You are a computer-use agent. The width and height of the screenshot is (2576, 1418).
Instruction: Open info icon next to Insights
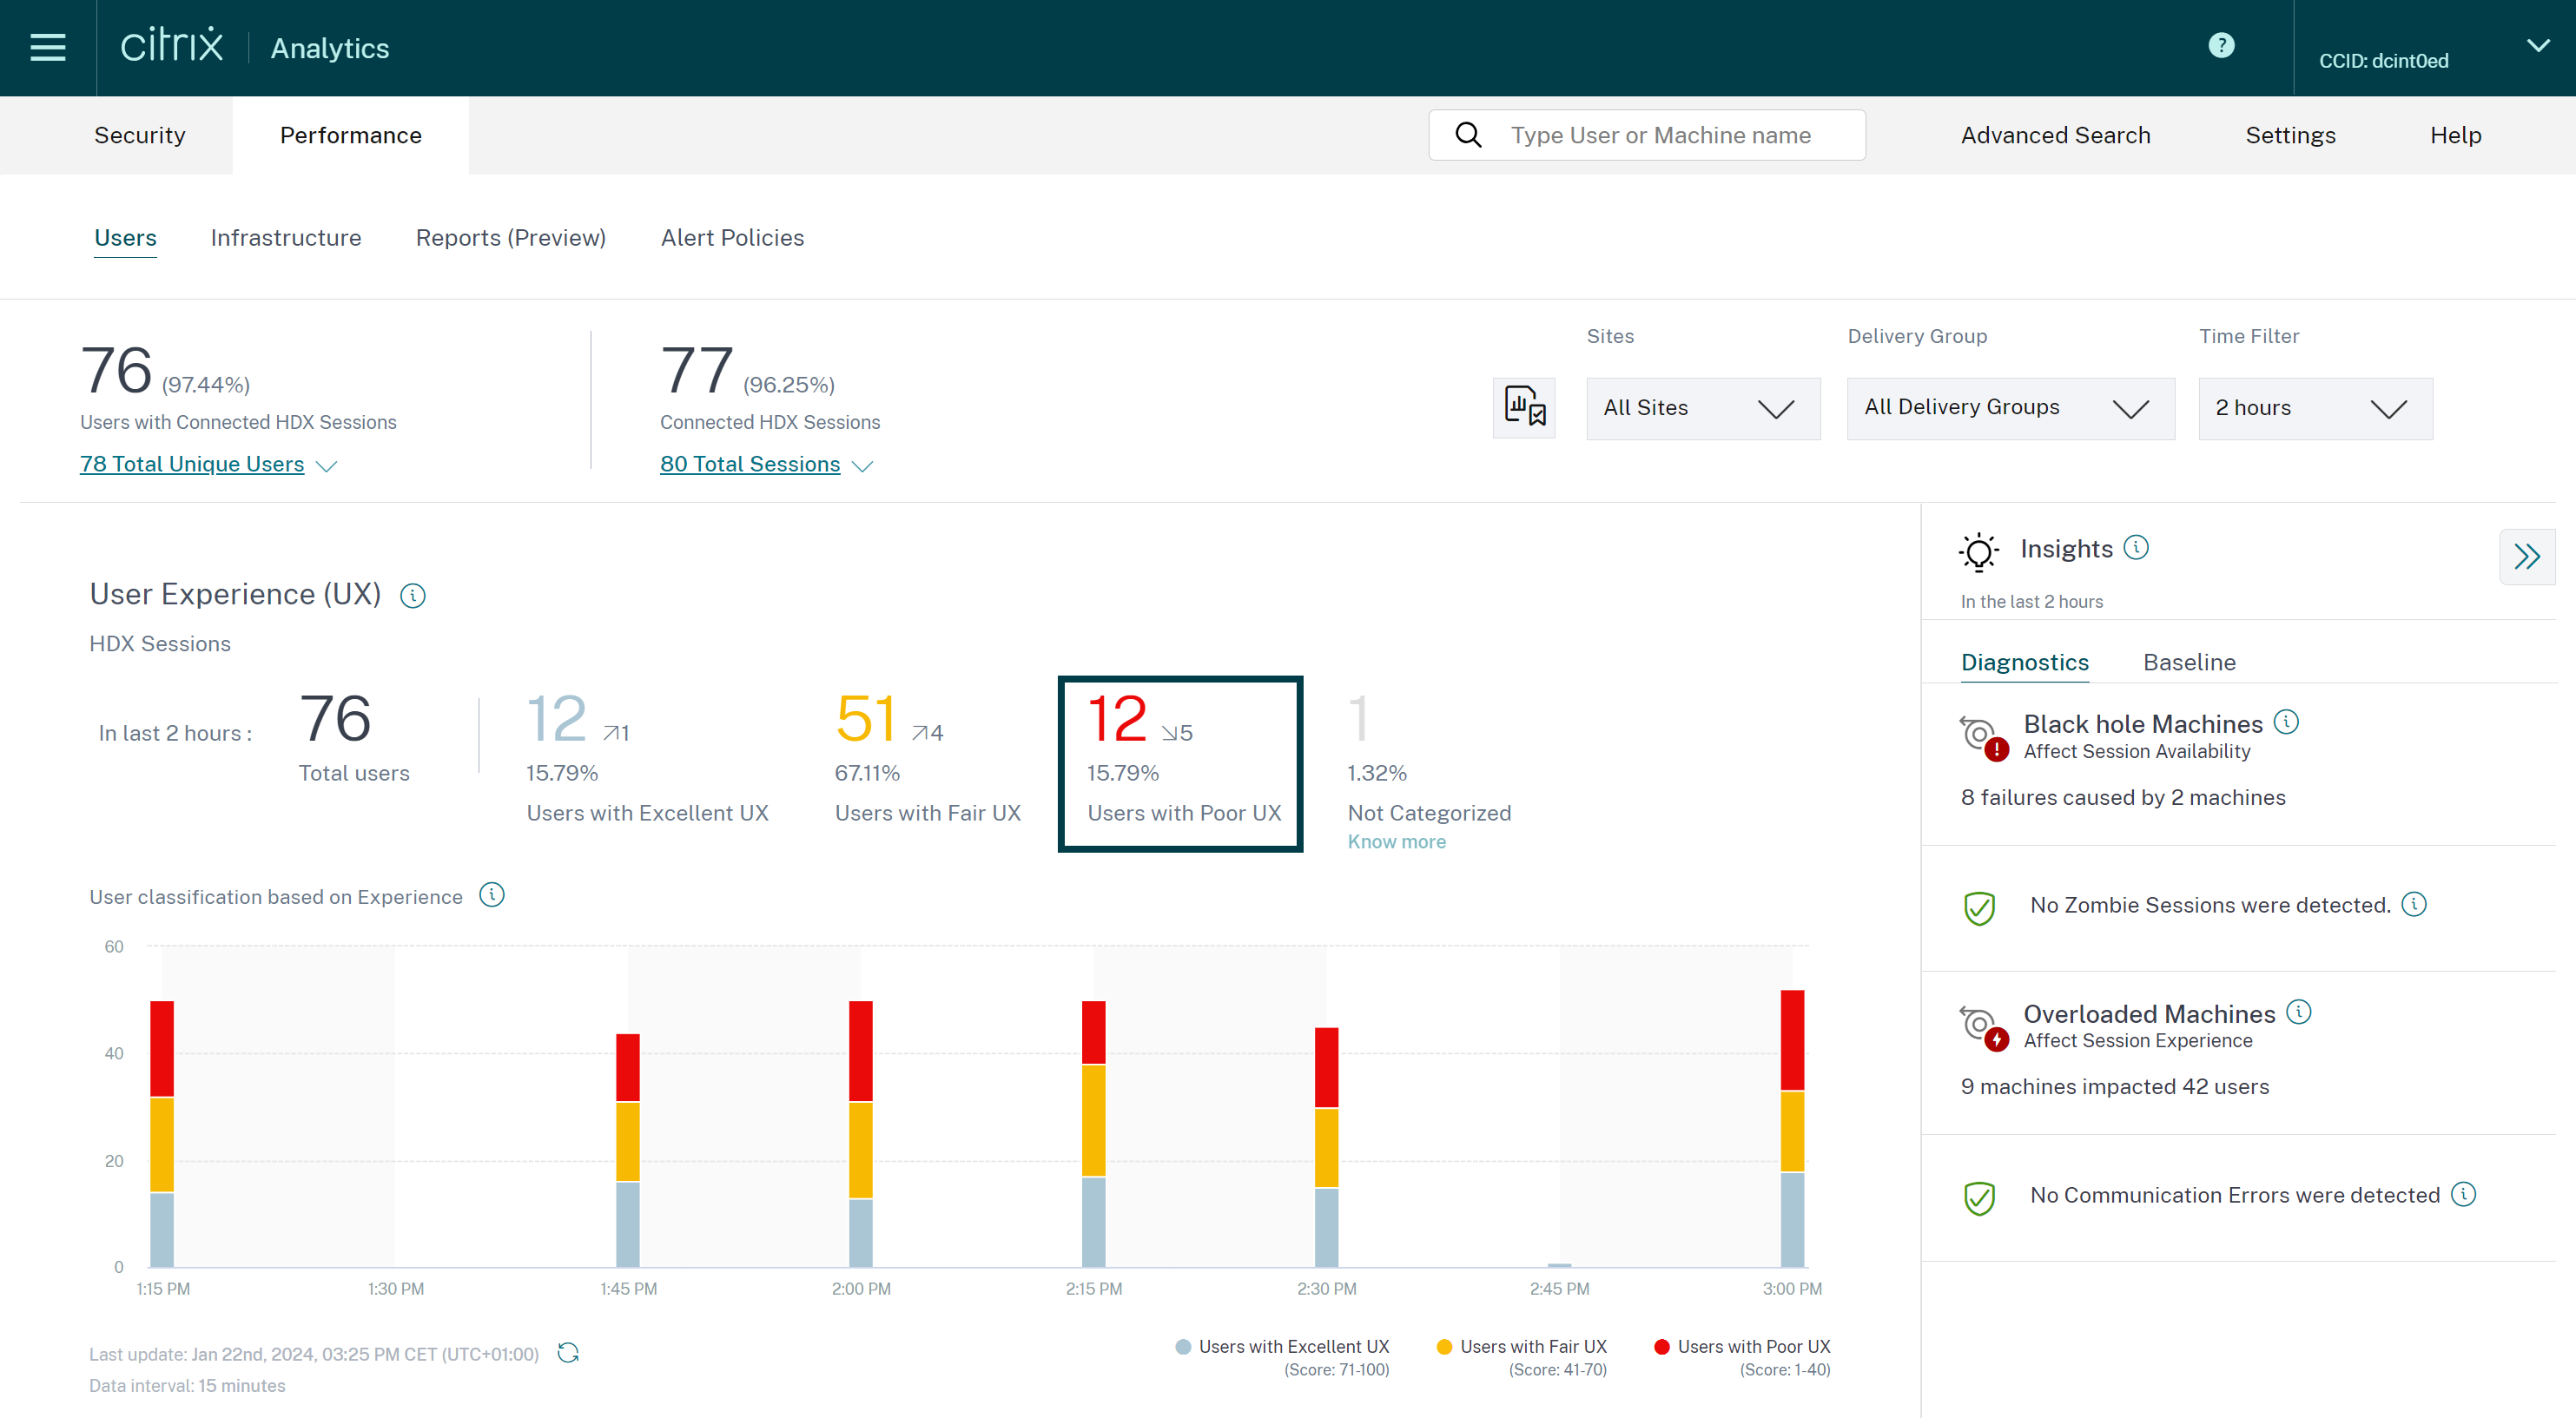tap(2136, 547)
